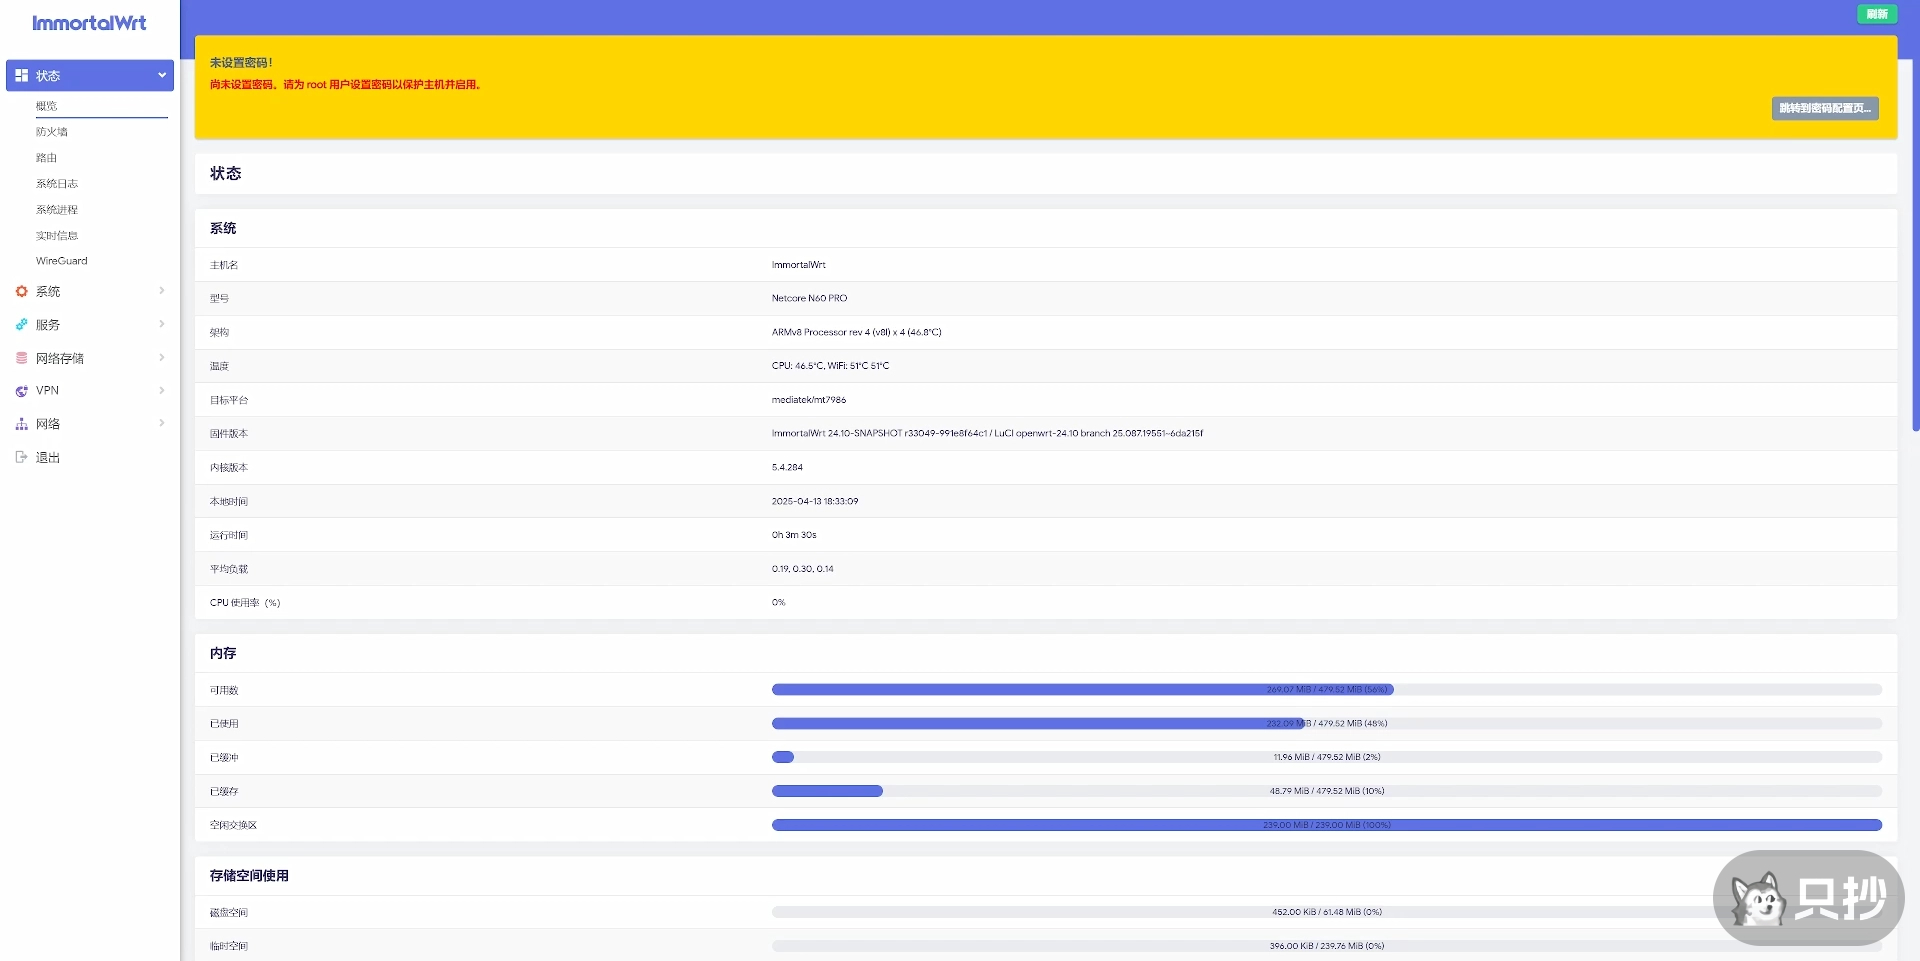Open the 防火墙 status page

pos(49,131)
